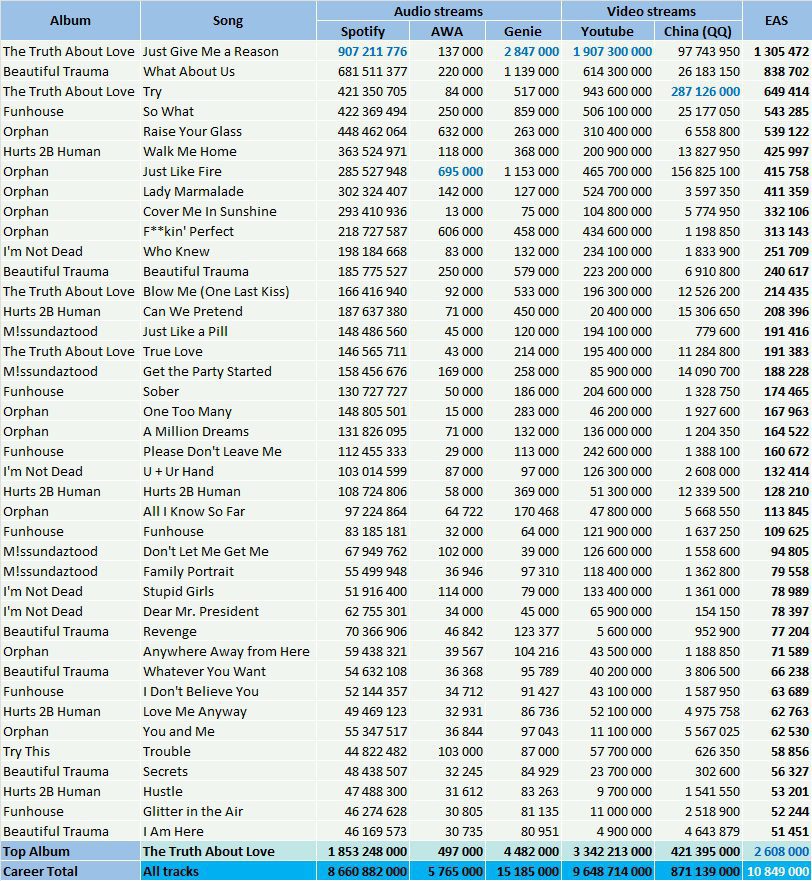This screenshot has width=812, height=881.
Task: Click Spotify value 185 775 527
Action: (x=373, y=272)
